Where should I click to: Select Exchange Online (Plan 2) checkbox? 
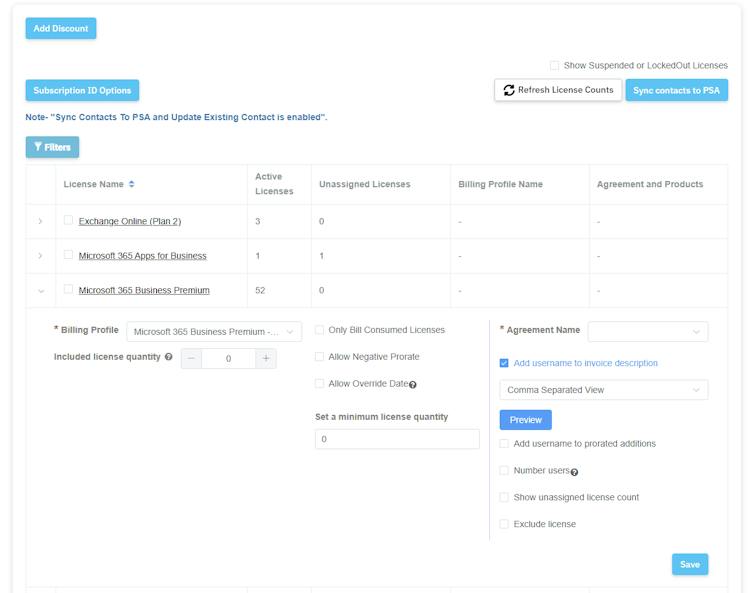coord(68,220)
